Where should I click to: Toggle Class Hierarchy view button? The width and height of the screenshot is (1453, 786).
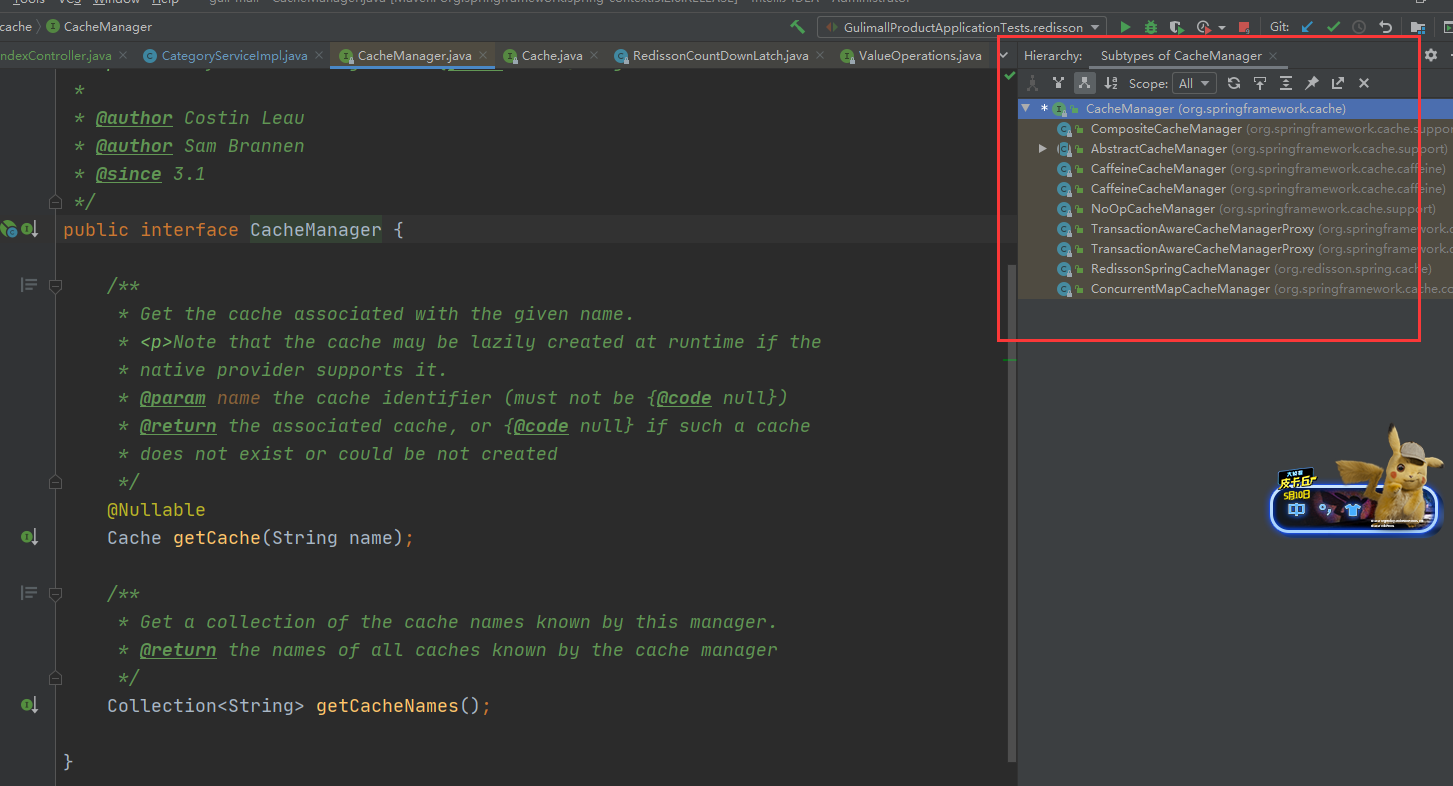1032,83
